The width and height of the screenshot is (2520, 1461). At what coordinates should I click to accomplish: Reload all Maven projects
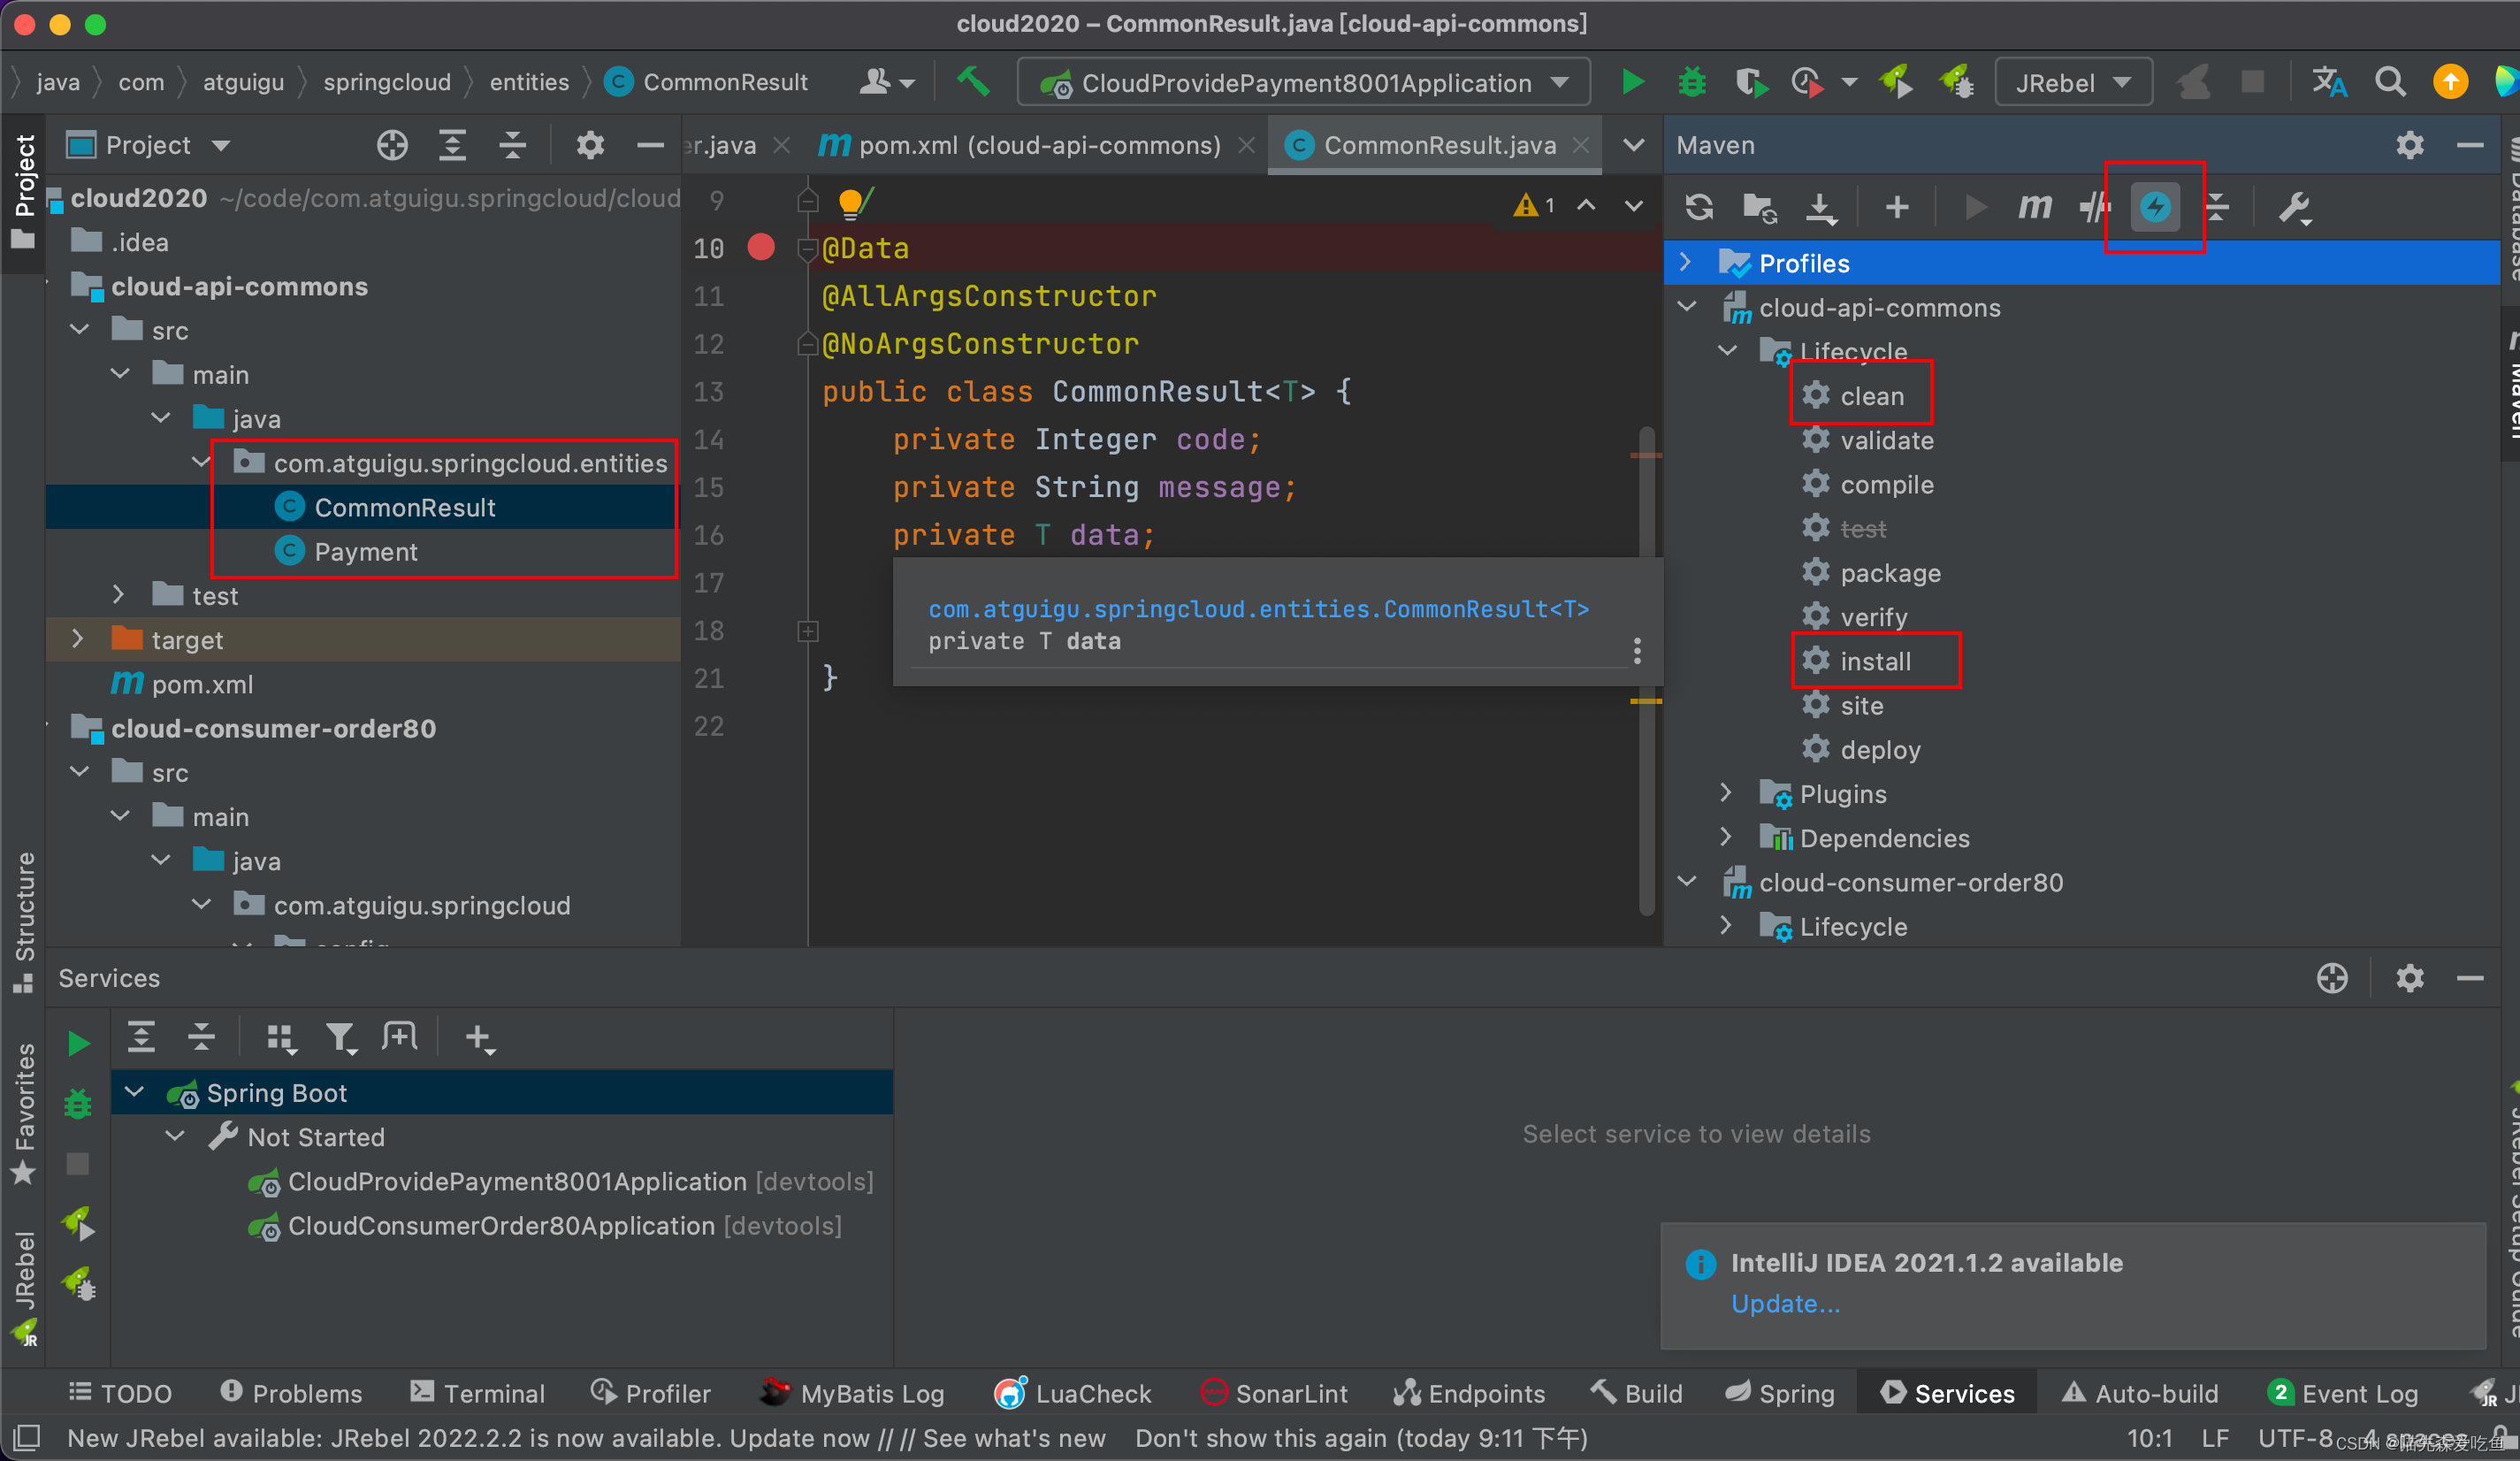[x=1699, y=207]
